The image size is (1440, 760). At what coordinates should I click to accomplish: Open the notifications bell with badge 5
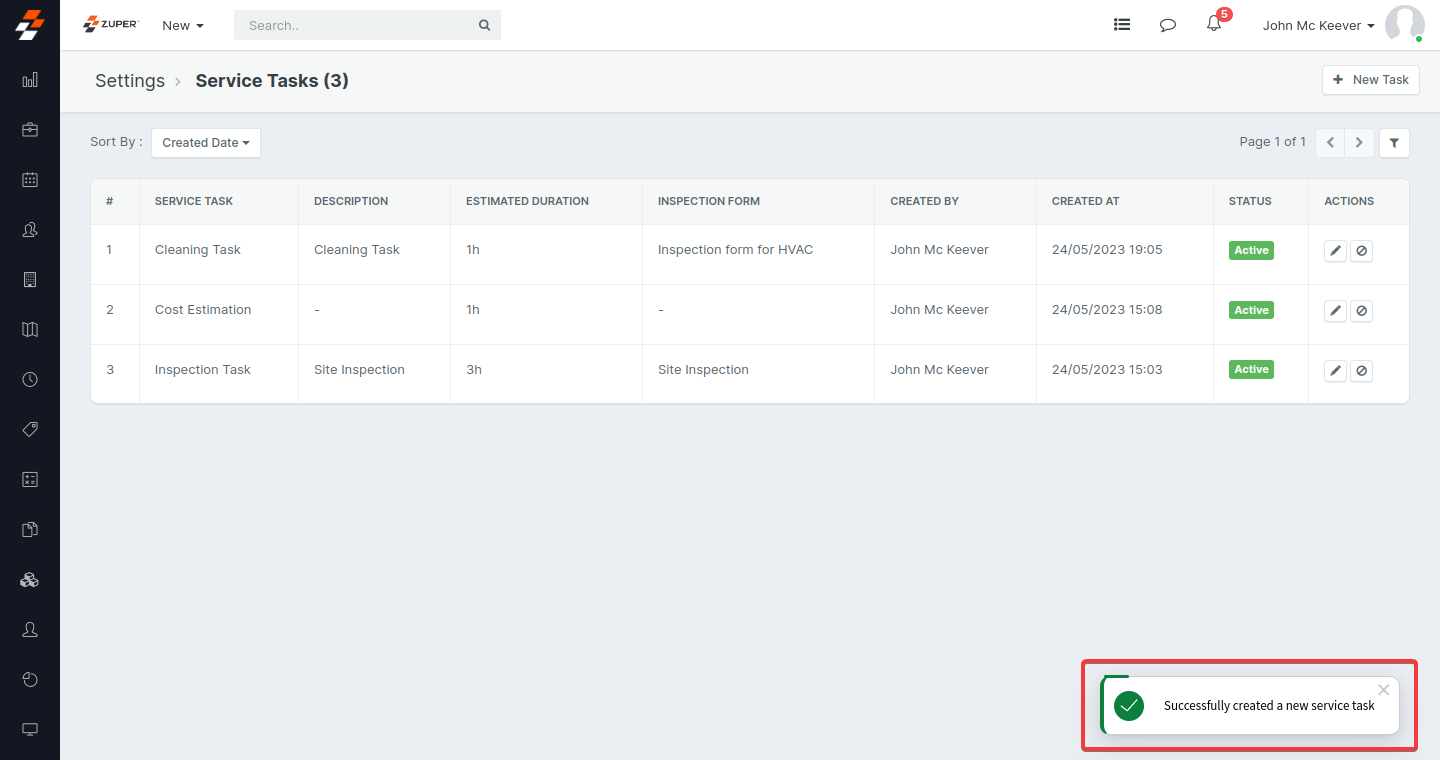[1213, 24]
